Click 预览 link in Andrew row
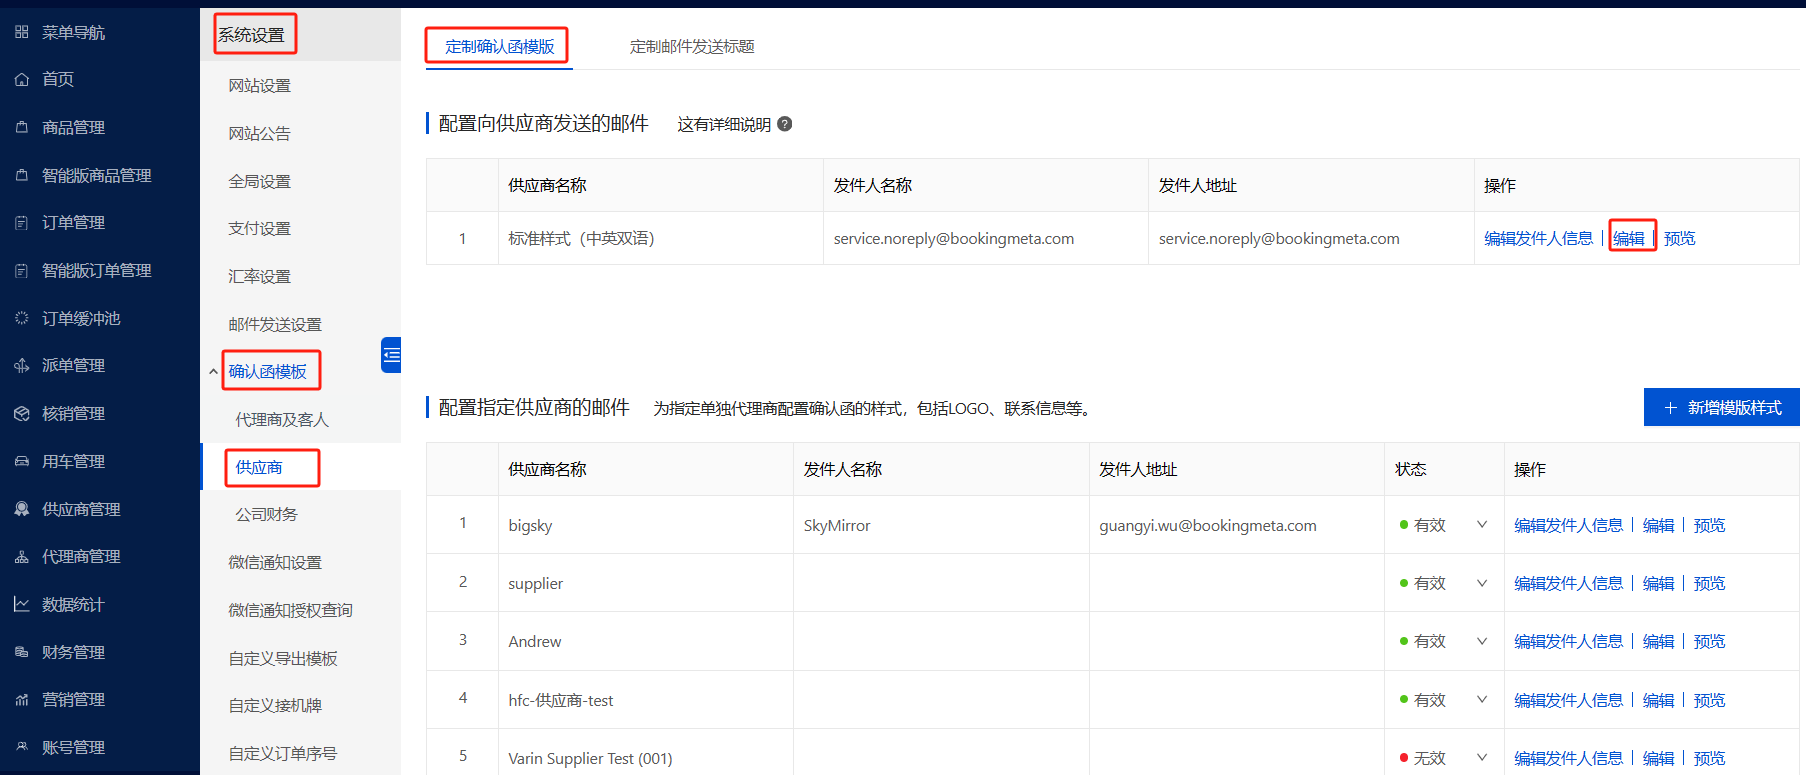Screen dimensions: 1806x775 coord(1710,641)
